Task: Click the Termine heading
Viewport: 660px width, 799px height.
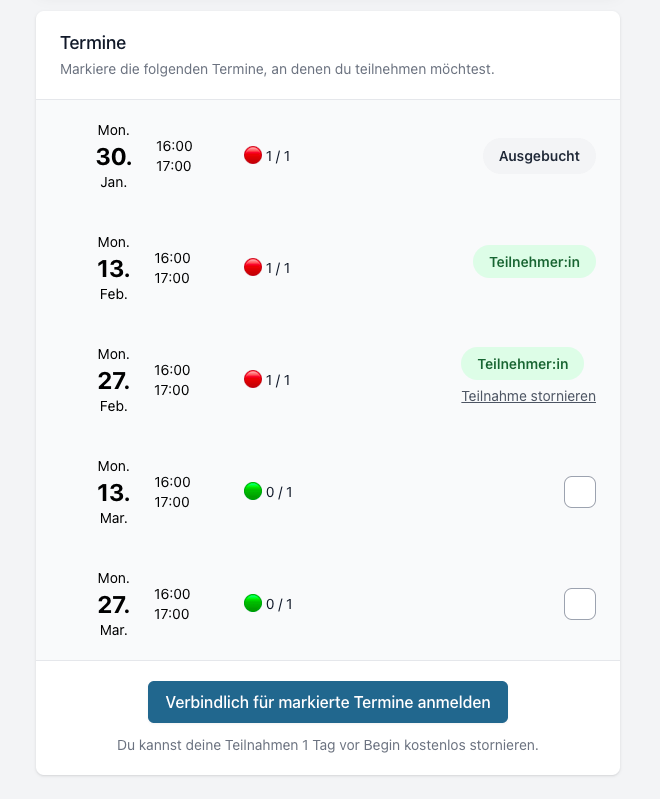Action: pyautogui.click(x=93, y=43)
